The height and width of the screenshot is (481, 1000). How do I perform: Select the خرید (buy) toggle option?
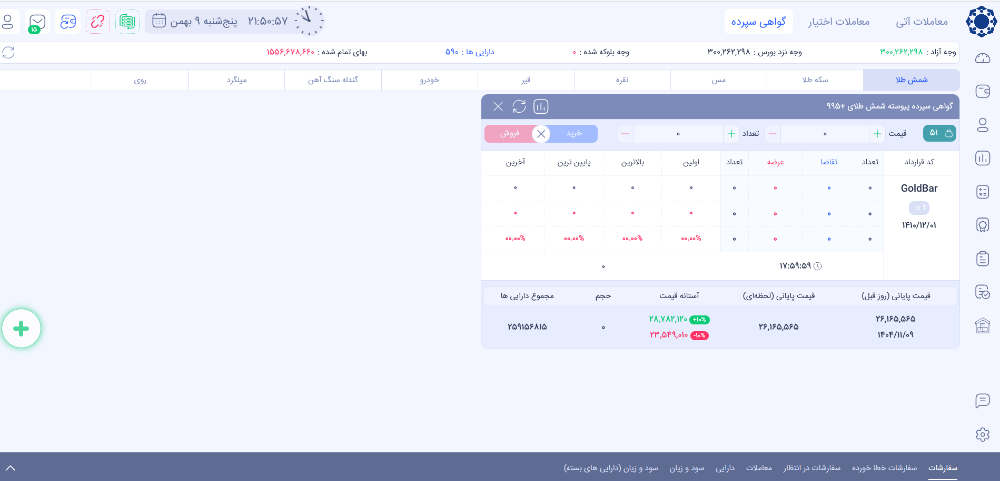point(574,133)
